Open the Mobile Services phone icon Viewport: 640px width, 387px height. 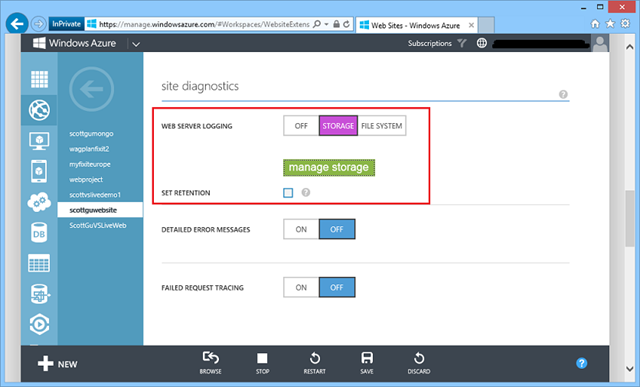[39, 171]
